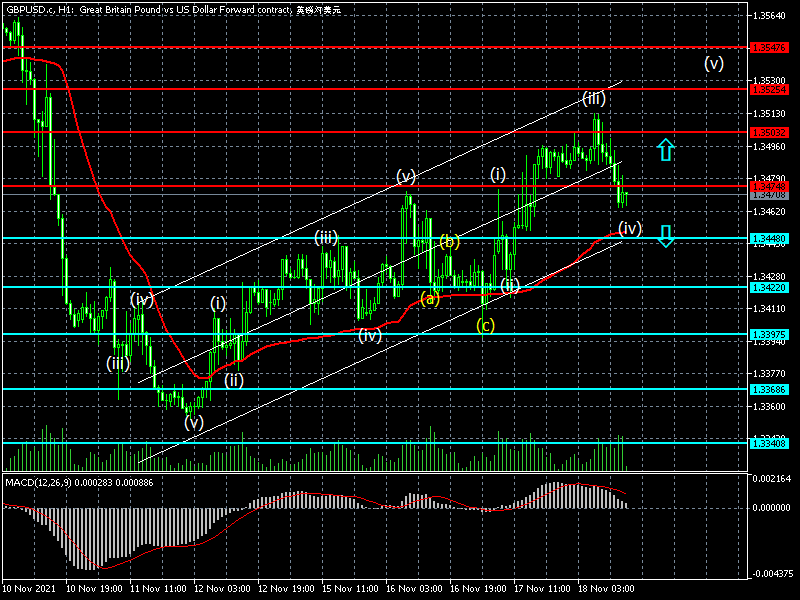Click the cyan 1.33408 price level tag
The image size is (800, 600).
click(772, 442)
